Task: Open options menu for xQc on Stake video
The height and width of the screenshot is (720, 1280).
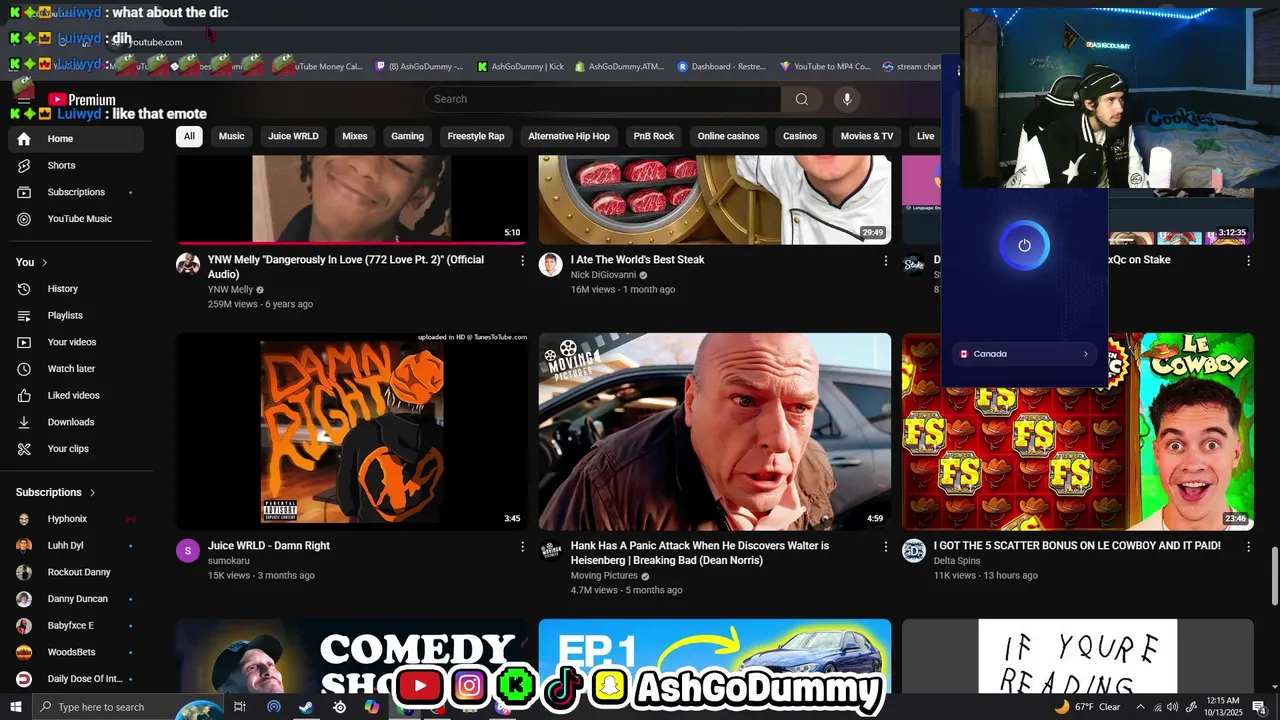Action: tap(1248, 260)
